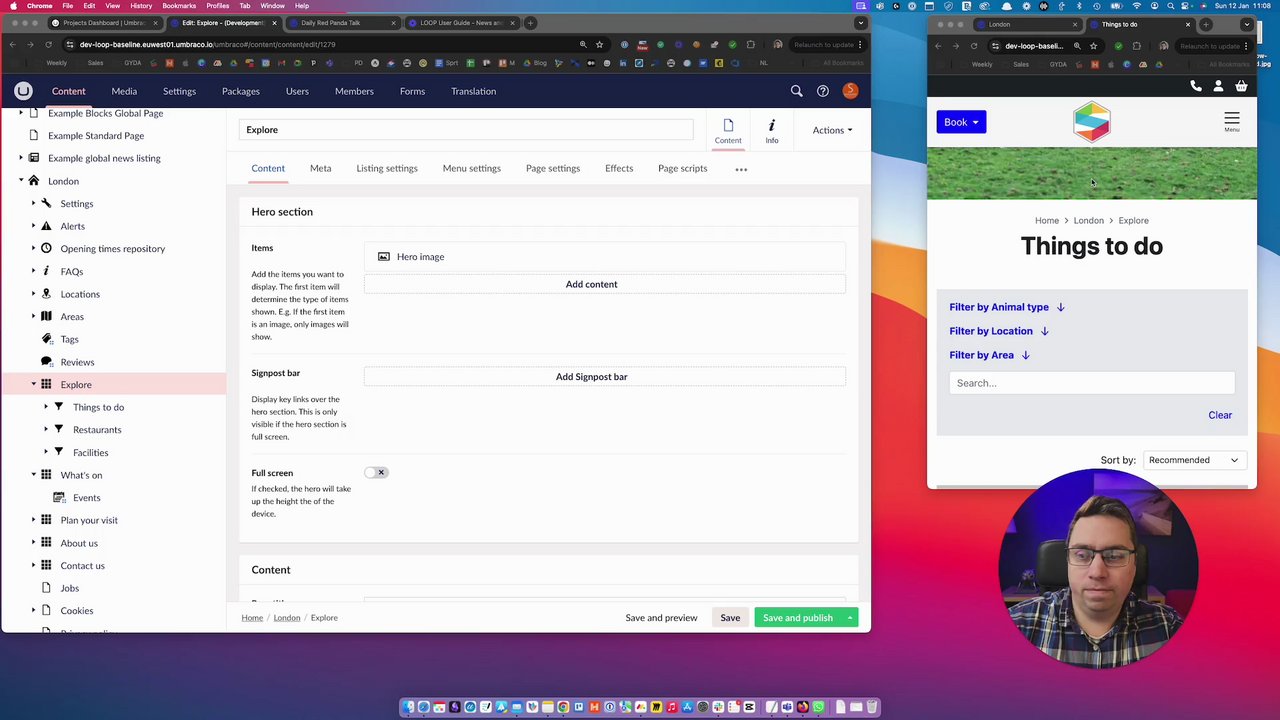Image resolution: width=1280 pixels, height=720 pixels.
Task: Open the orange user avatar in Umbraco
Action: pyautogui.click(x=850, y=91)
